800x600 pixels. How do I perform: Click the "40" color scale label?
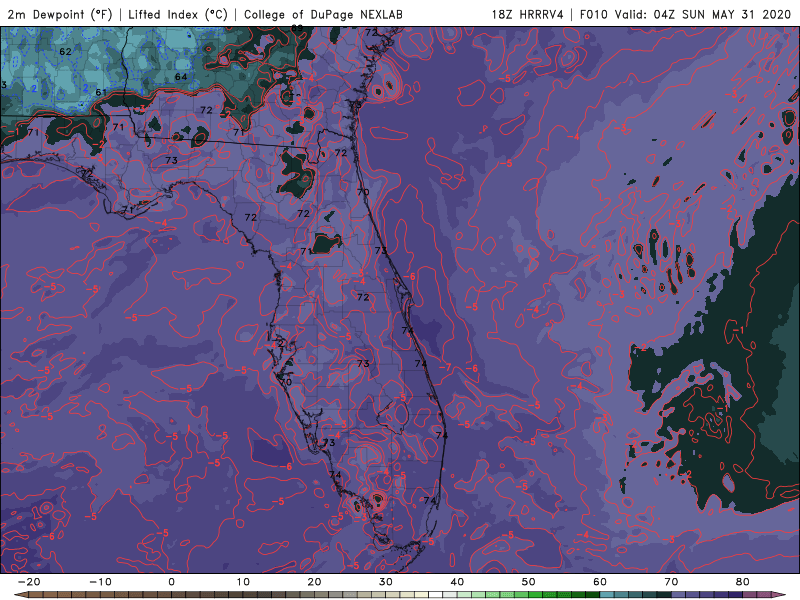(x=457, y=582)
